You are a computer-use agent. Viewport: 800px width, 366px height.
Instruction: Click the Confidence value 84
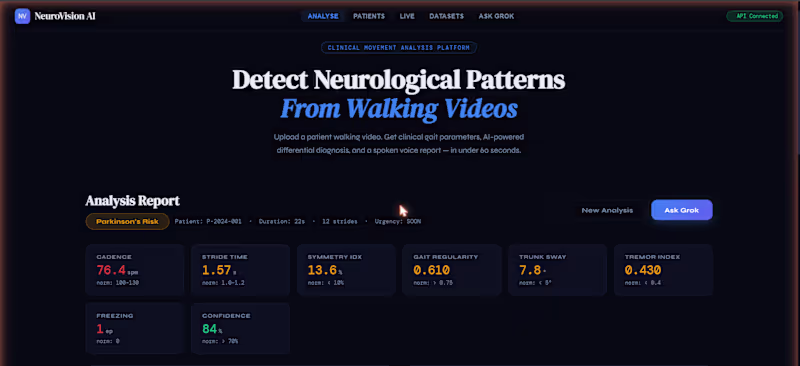[x=210, y=329]
